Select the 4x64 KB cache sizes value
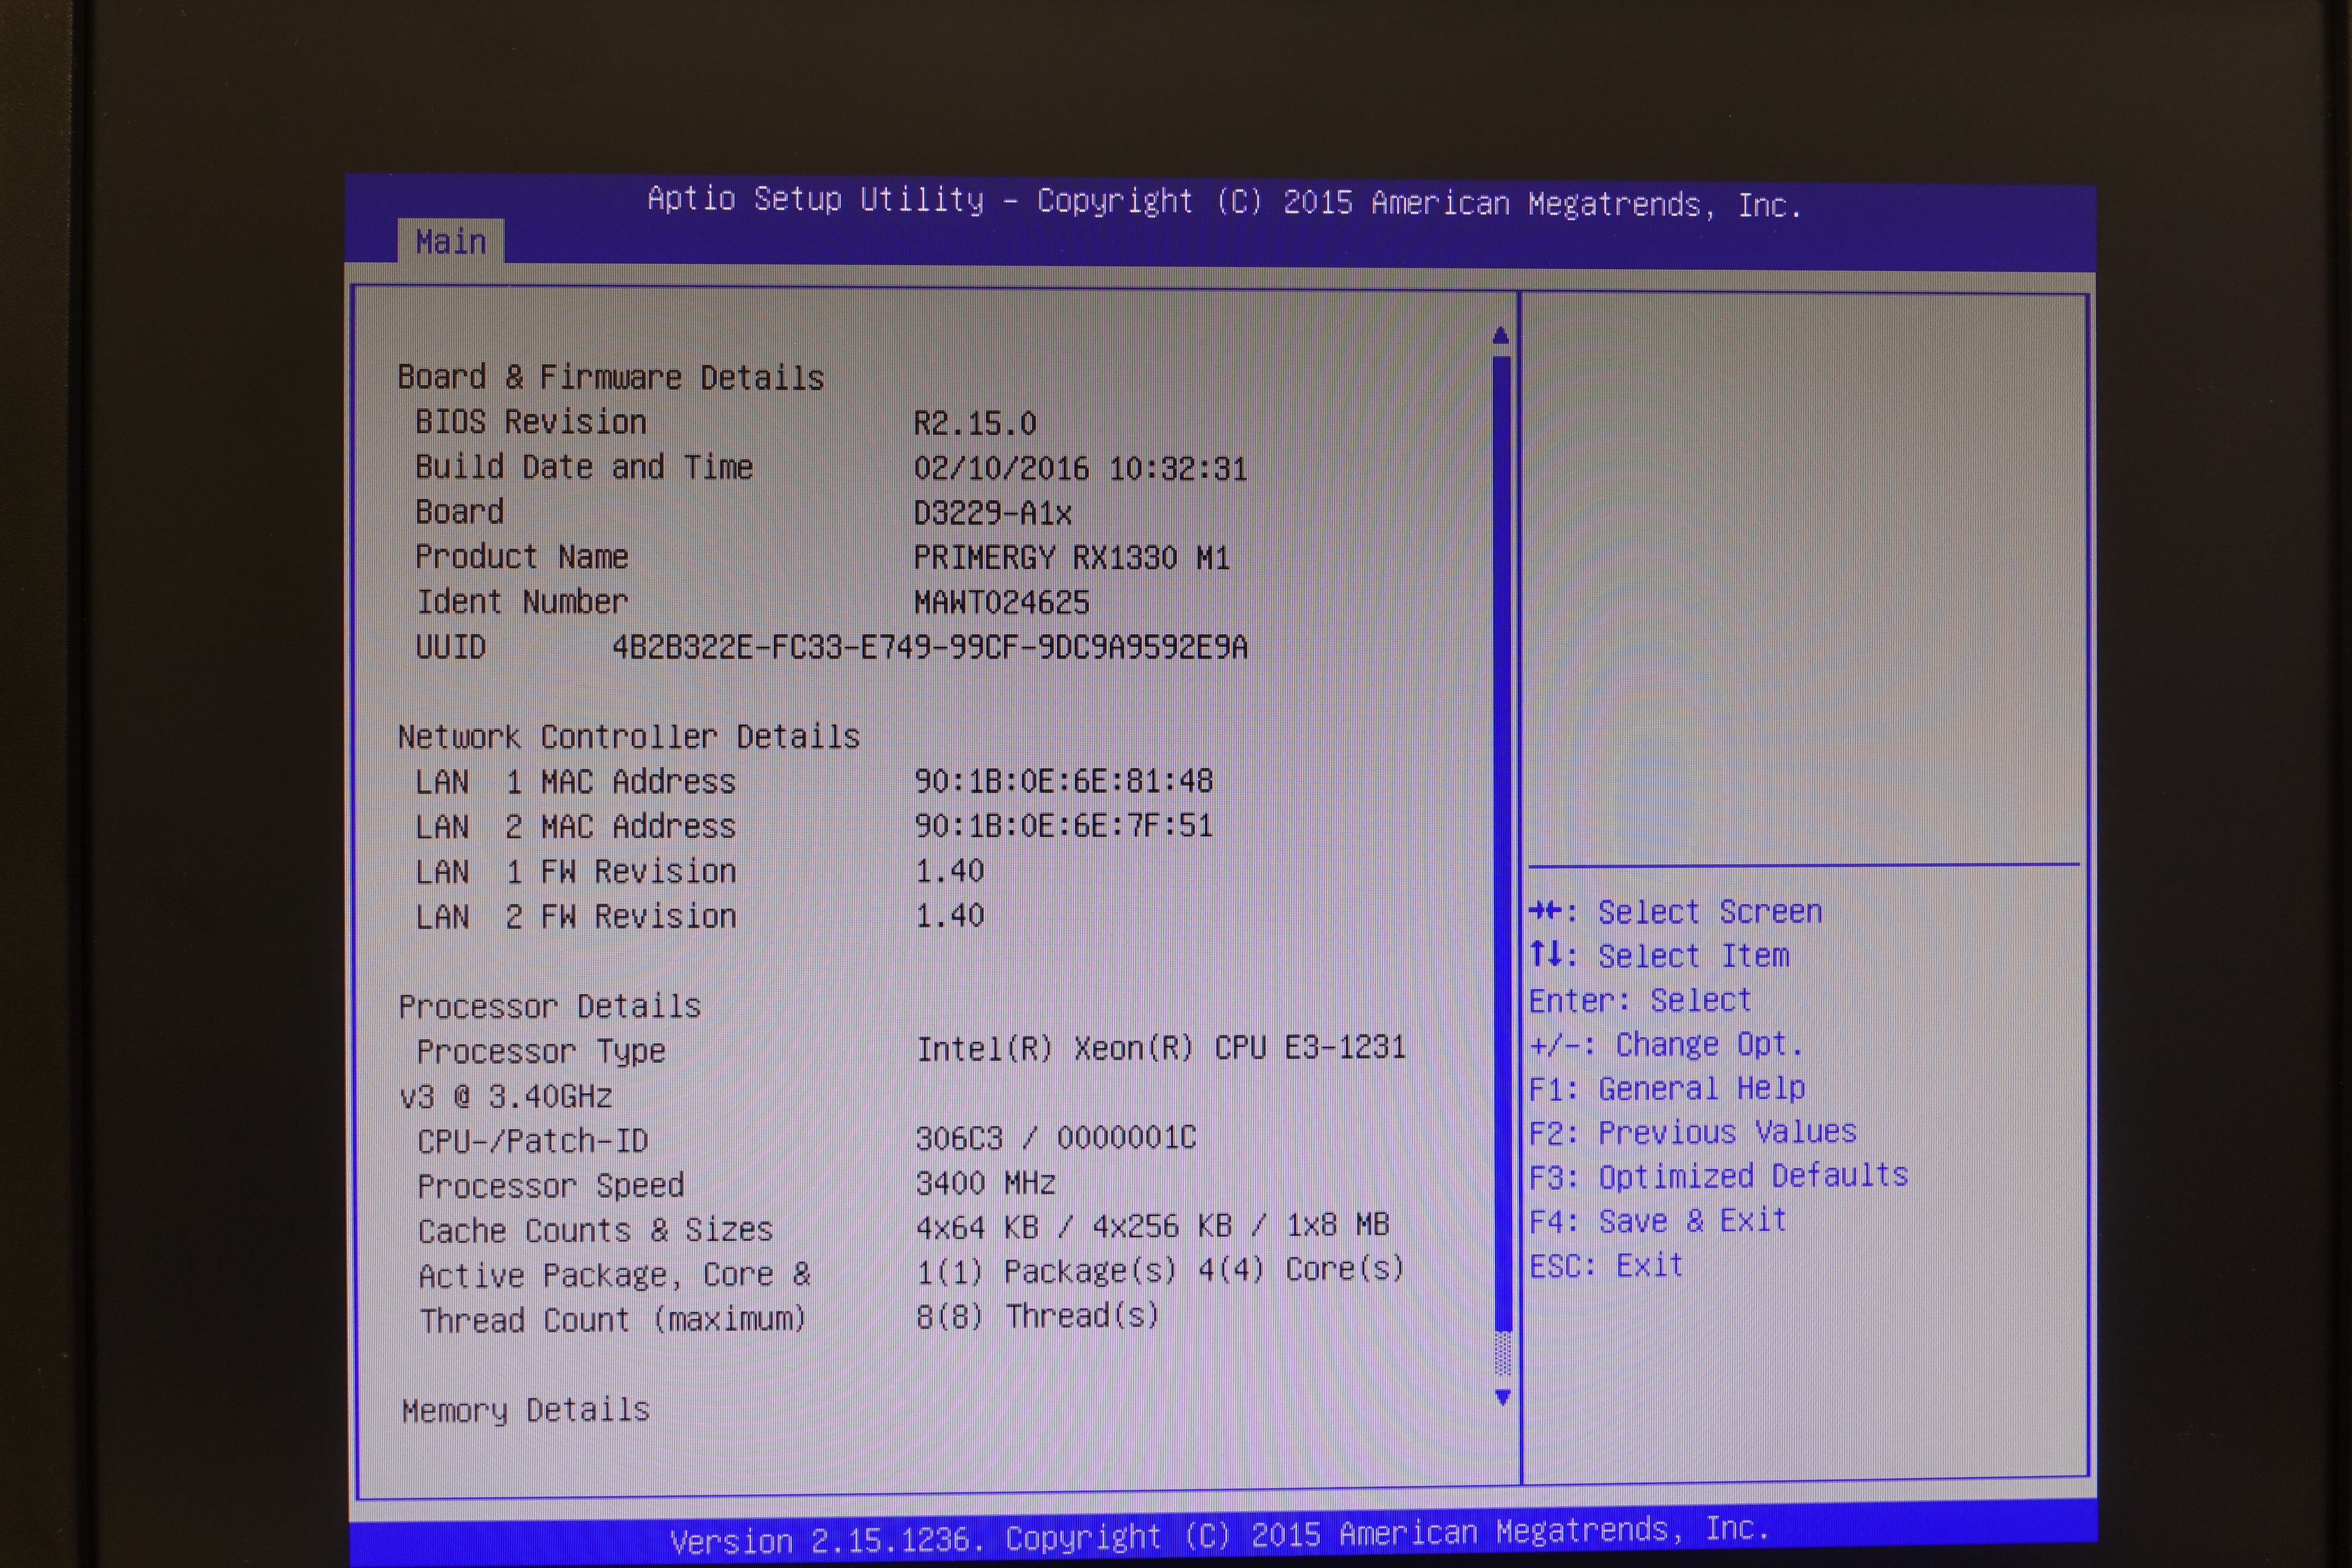The image size is (2352, 1568). (x=1153, y=1226)
